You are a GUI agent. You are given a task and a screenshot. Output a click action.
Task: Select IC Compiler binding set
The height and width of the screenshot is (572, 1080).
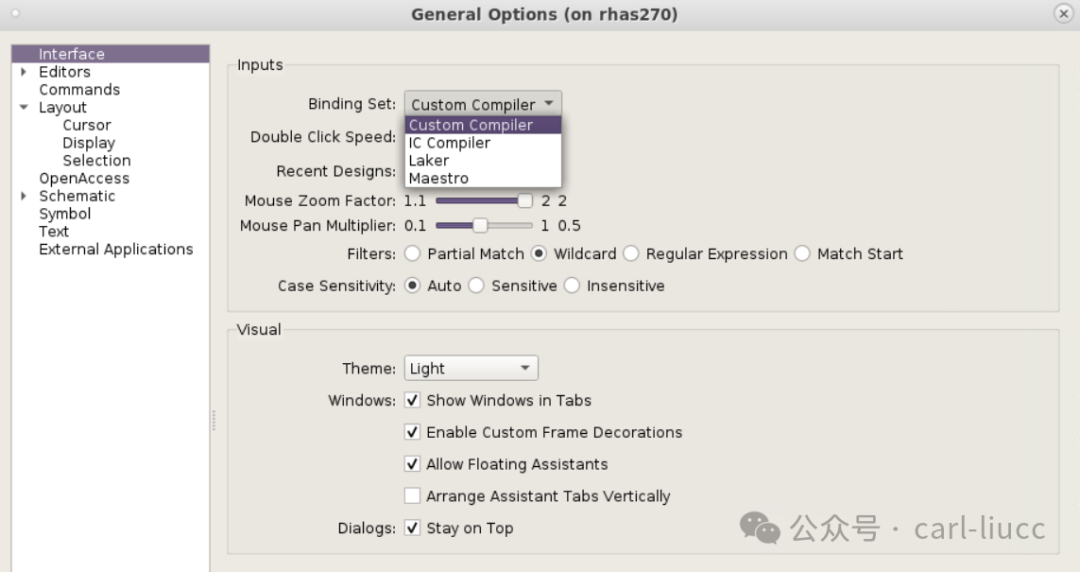click(449, 143)
